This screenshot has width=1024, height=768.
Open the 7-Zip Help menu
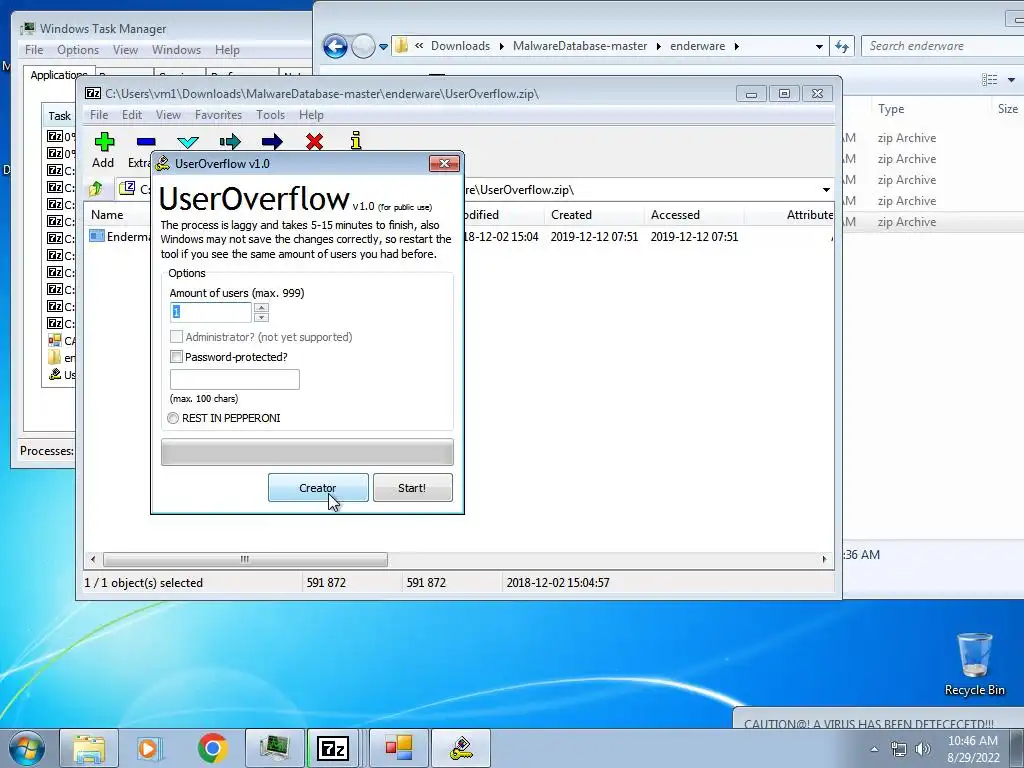312,115
